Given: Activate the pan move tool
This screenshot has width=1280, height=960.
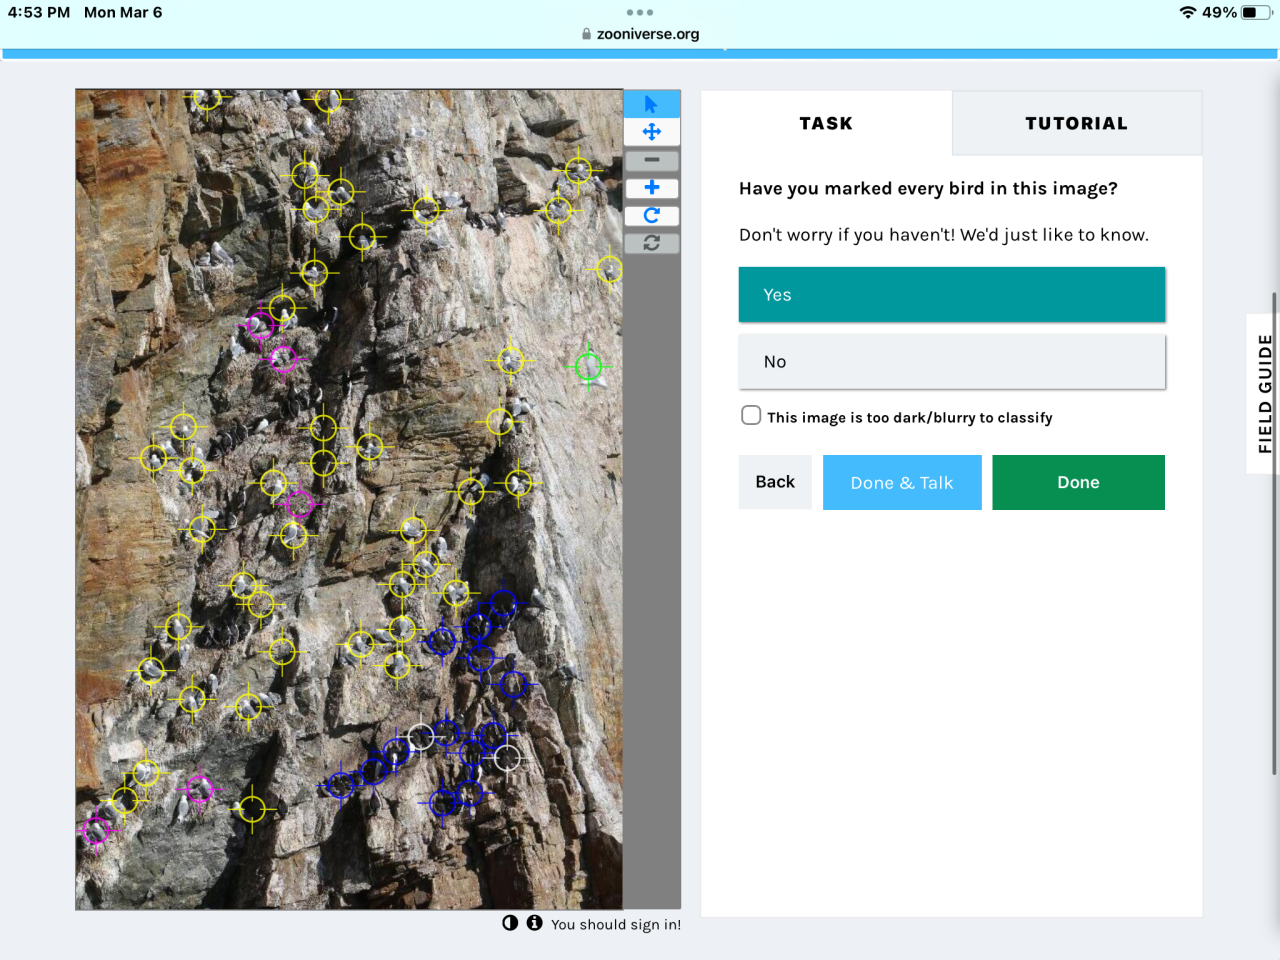Looking at the screenshot, I should click(651, 132).
